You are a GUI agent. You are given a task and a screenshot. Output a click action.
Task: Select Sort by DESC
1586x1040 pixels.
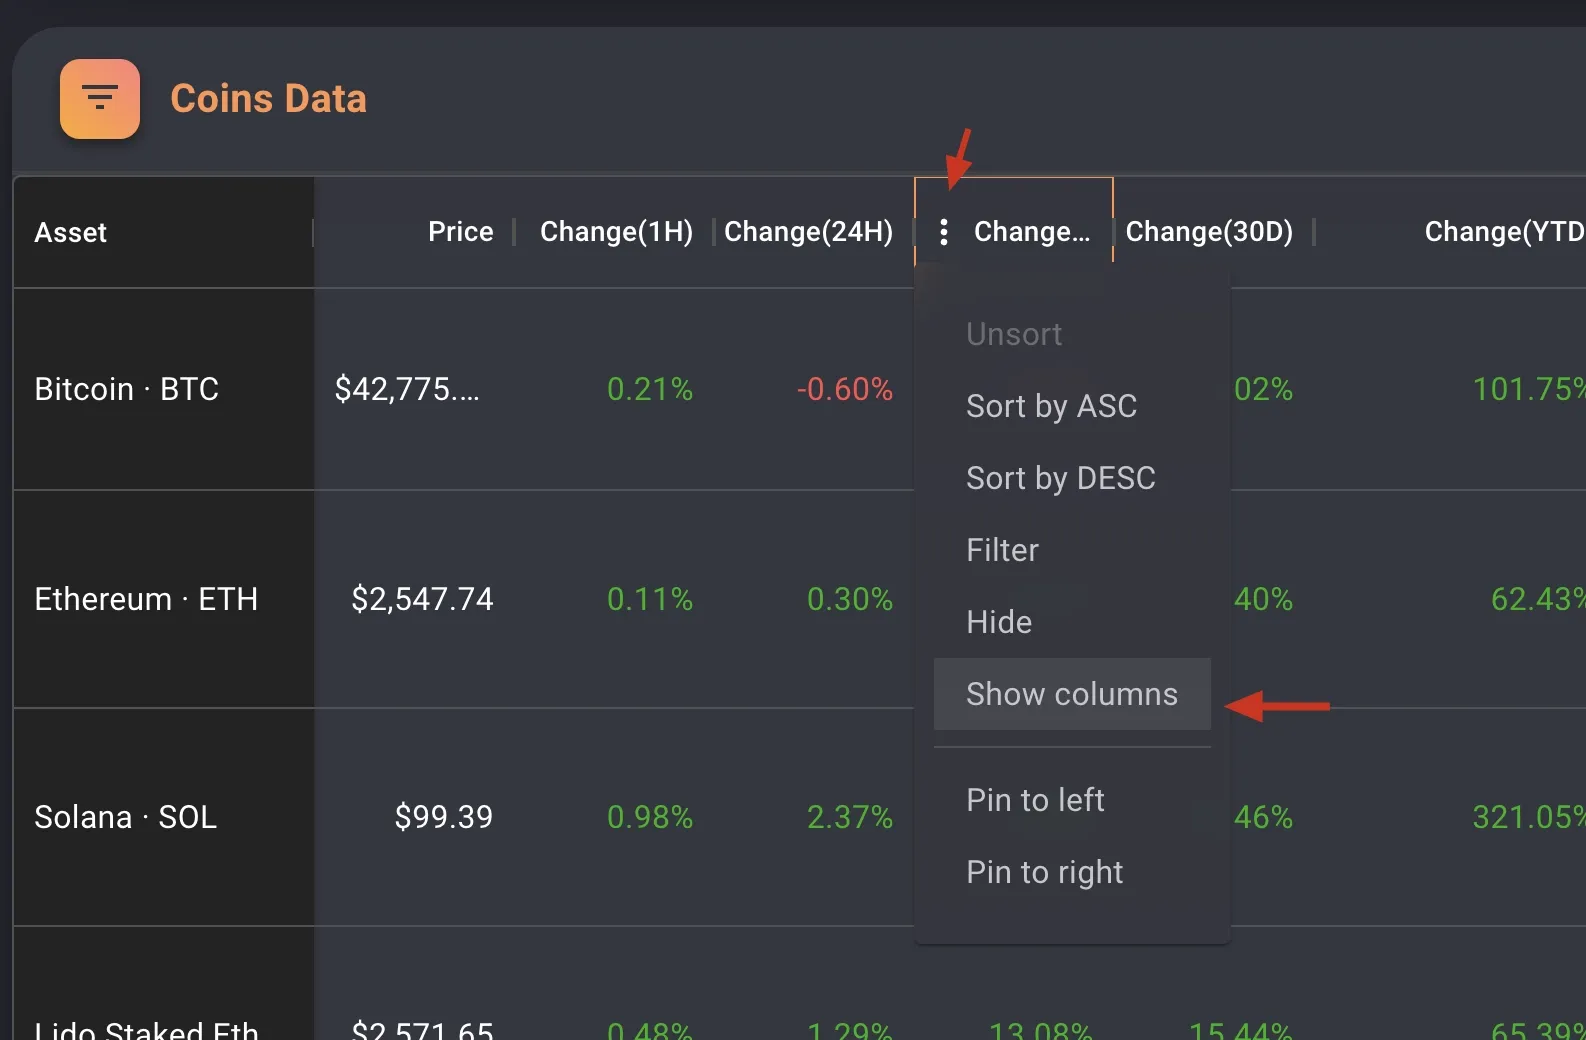[1072, 478]
